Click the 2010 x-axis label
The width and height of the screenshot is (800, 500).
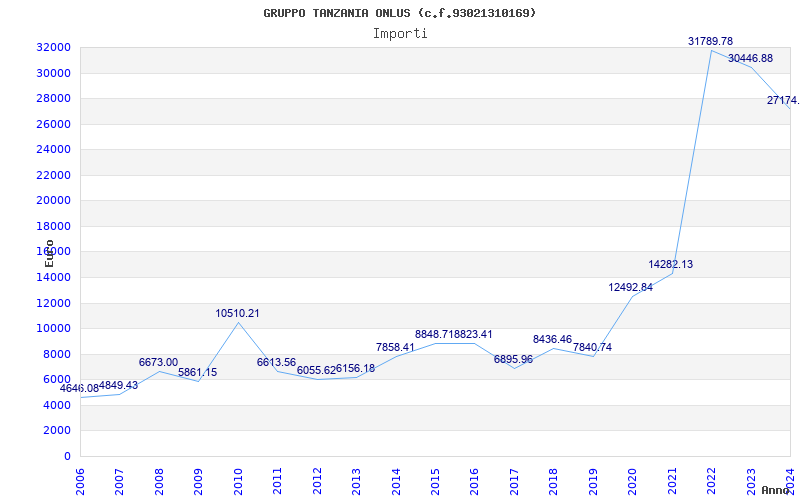(238, 481)
